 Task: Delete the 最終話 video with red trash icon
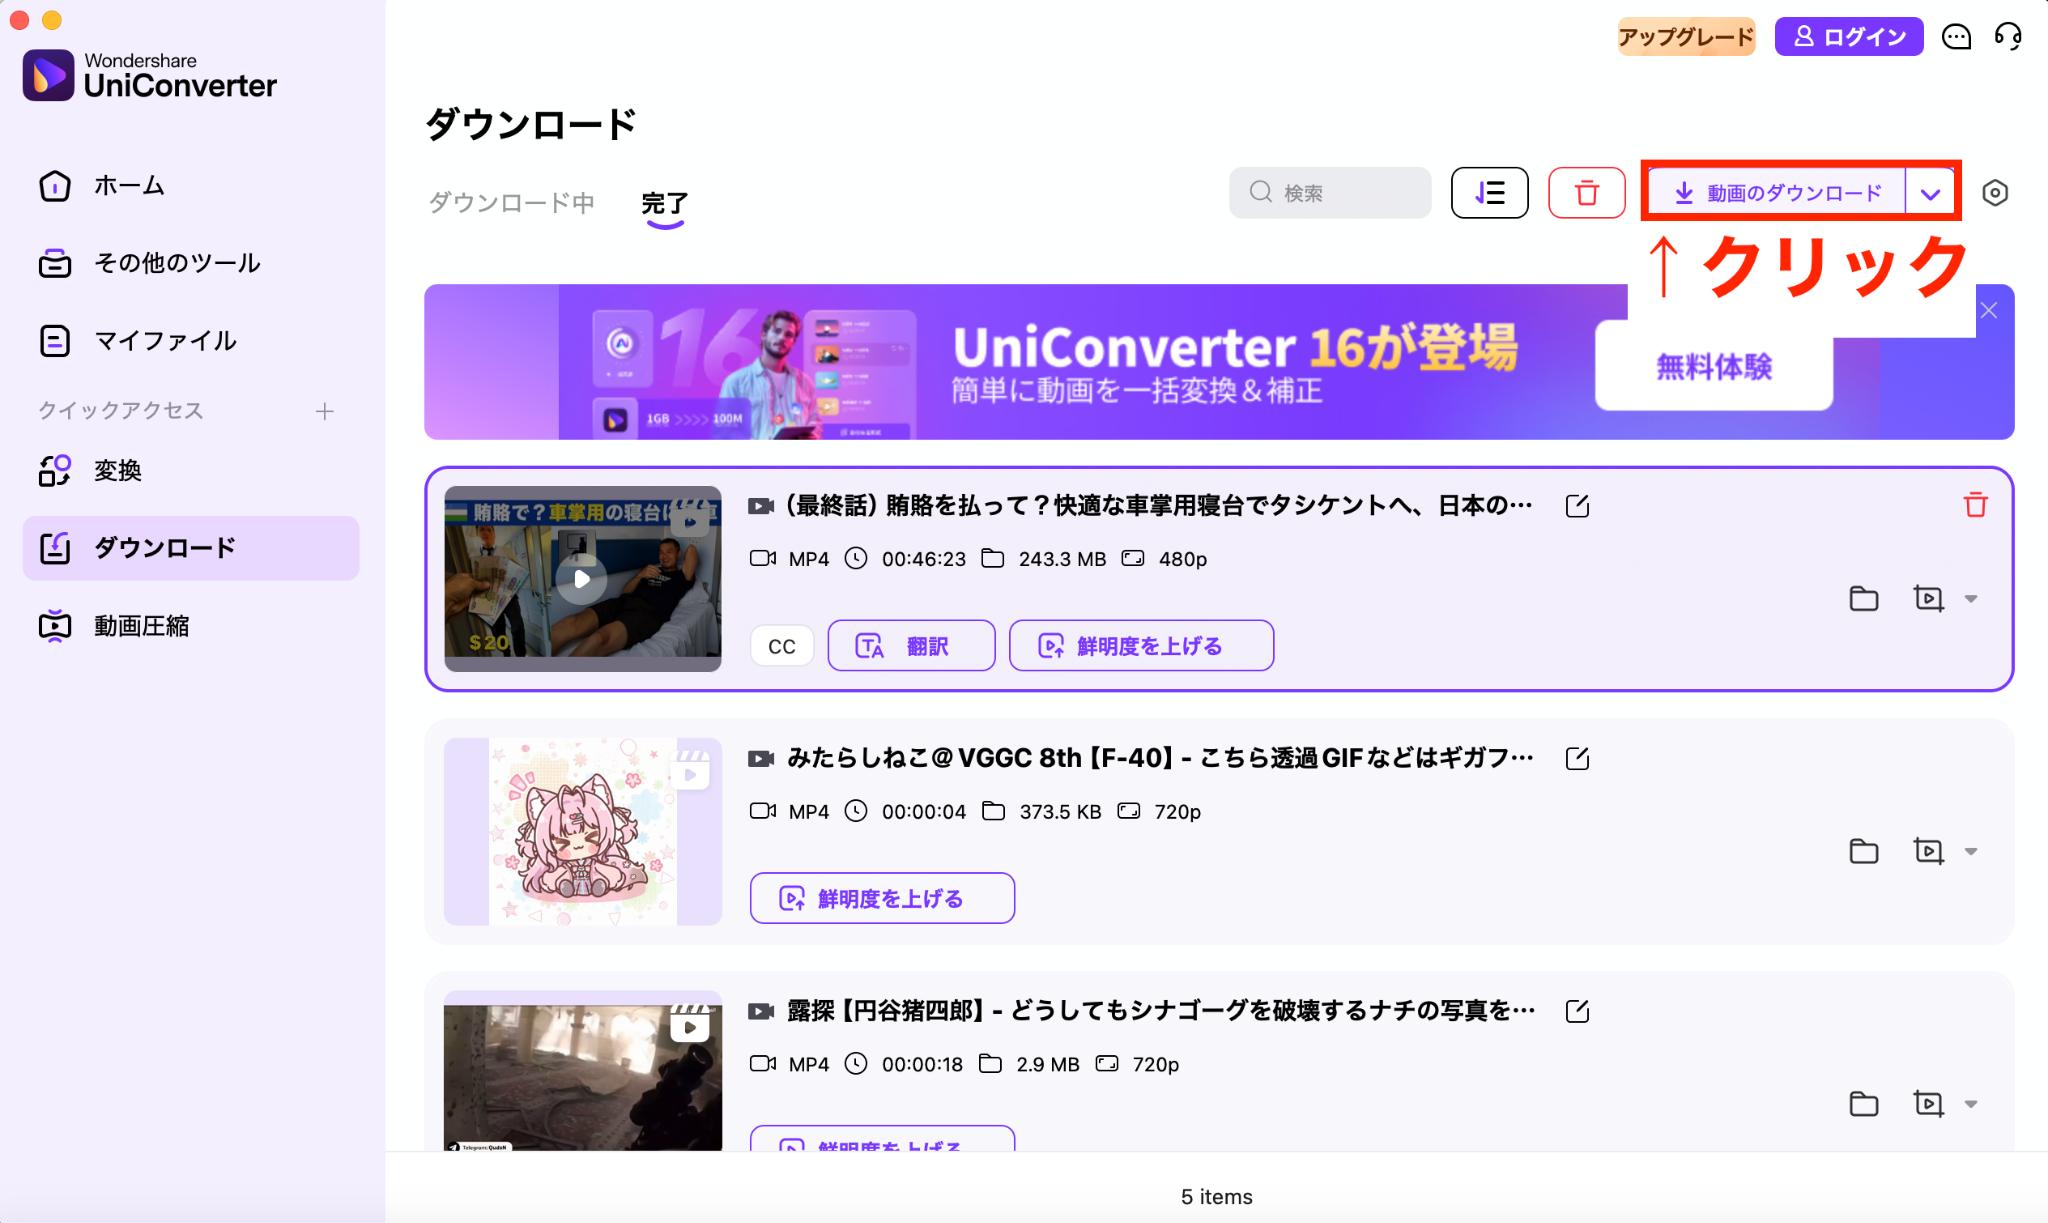click(1975, 505)
